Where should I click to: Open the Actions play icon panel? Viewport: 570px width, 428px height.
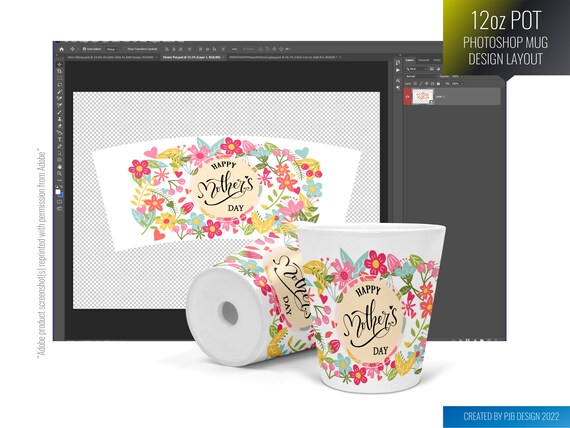[398, 70]
